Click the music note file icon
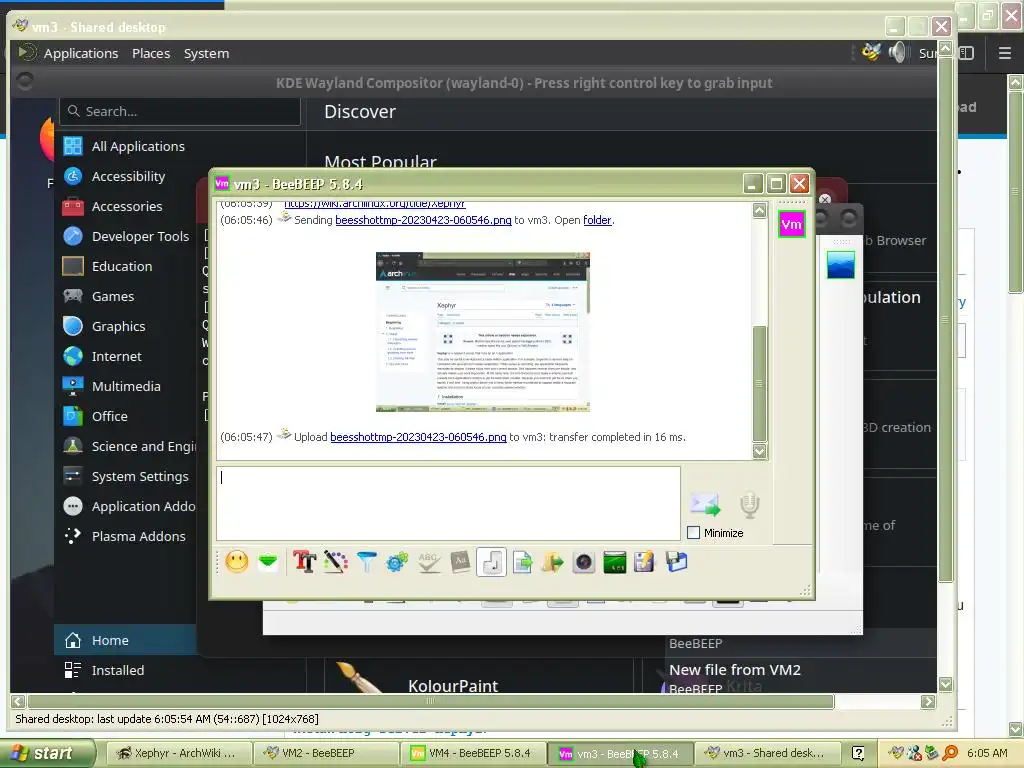Image resolution: width=1024 pixels, height=768 pixels. point(491,562)
